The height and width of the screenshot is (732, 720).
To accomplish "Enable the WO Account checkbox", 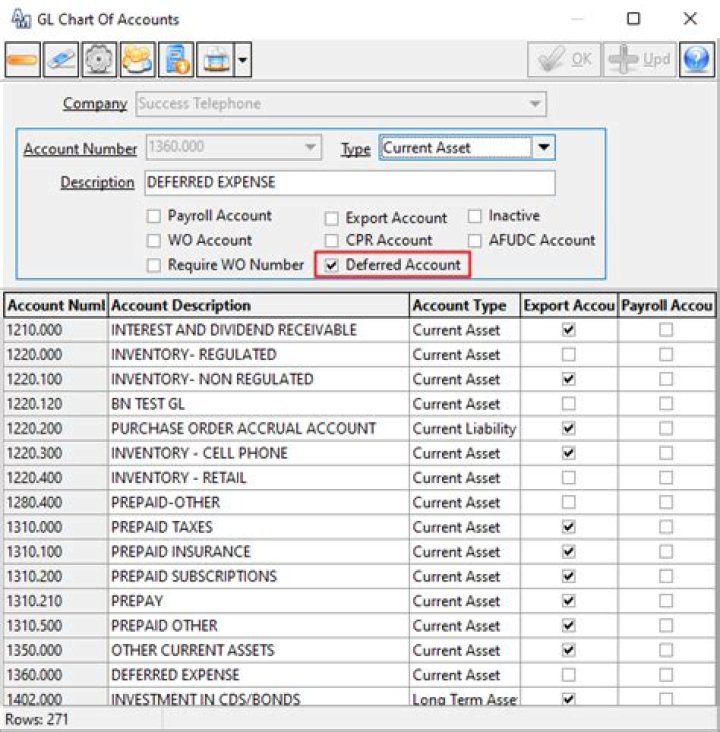I will [154, 240].
